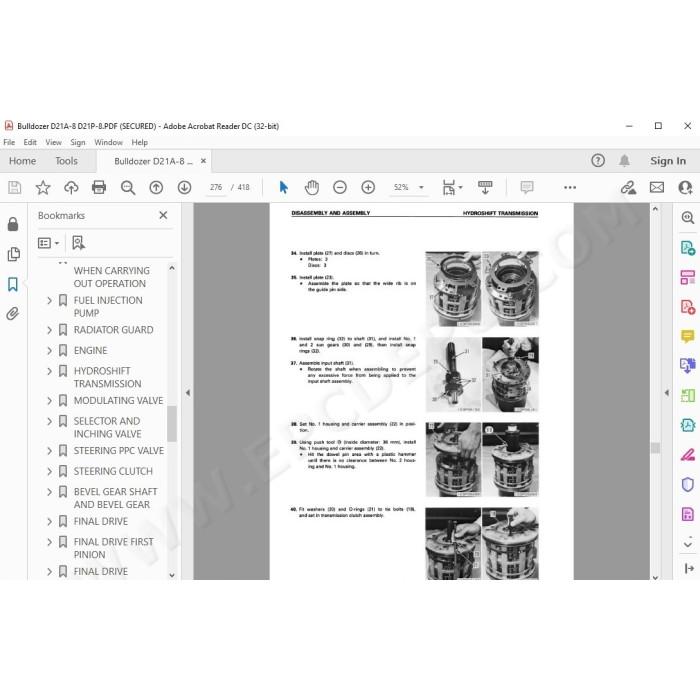The image size is (700, 700).
Task: Add document to starred favorites
Action: point(43,187)
